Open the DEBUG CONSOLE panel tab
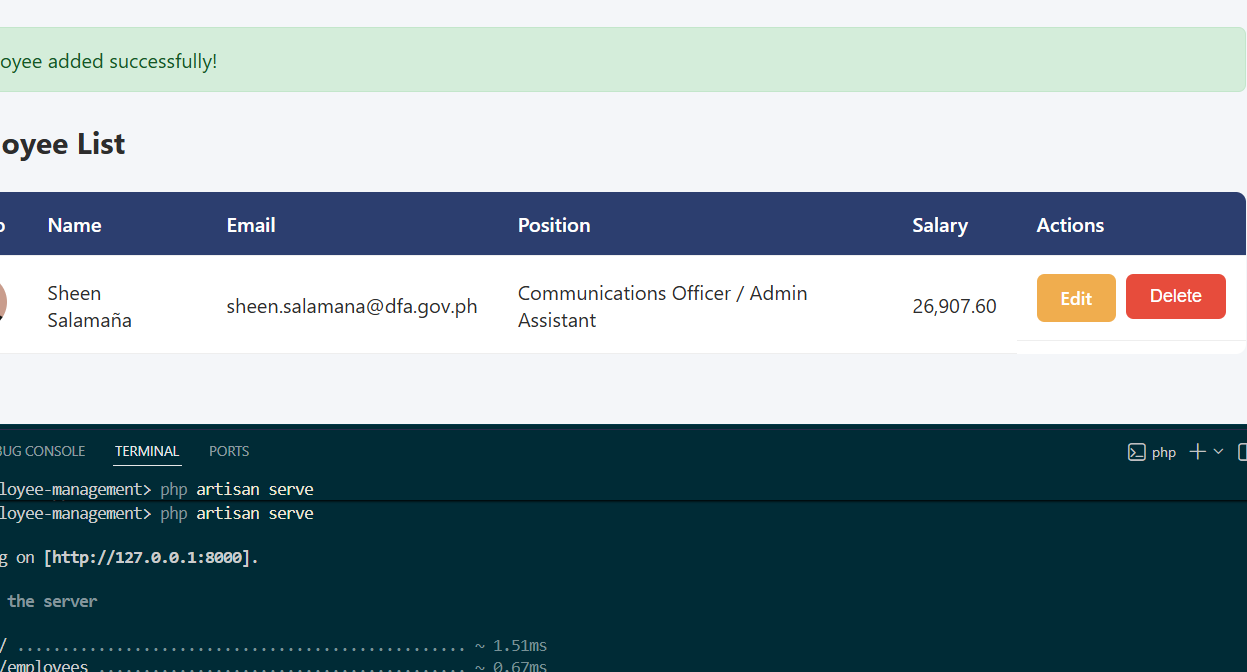The image size is (1247, 672). click(42, 451)
